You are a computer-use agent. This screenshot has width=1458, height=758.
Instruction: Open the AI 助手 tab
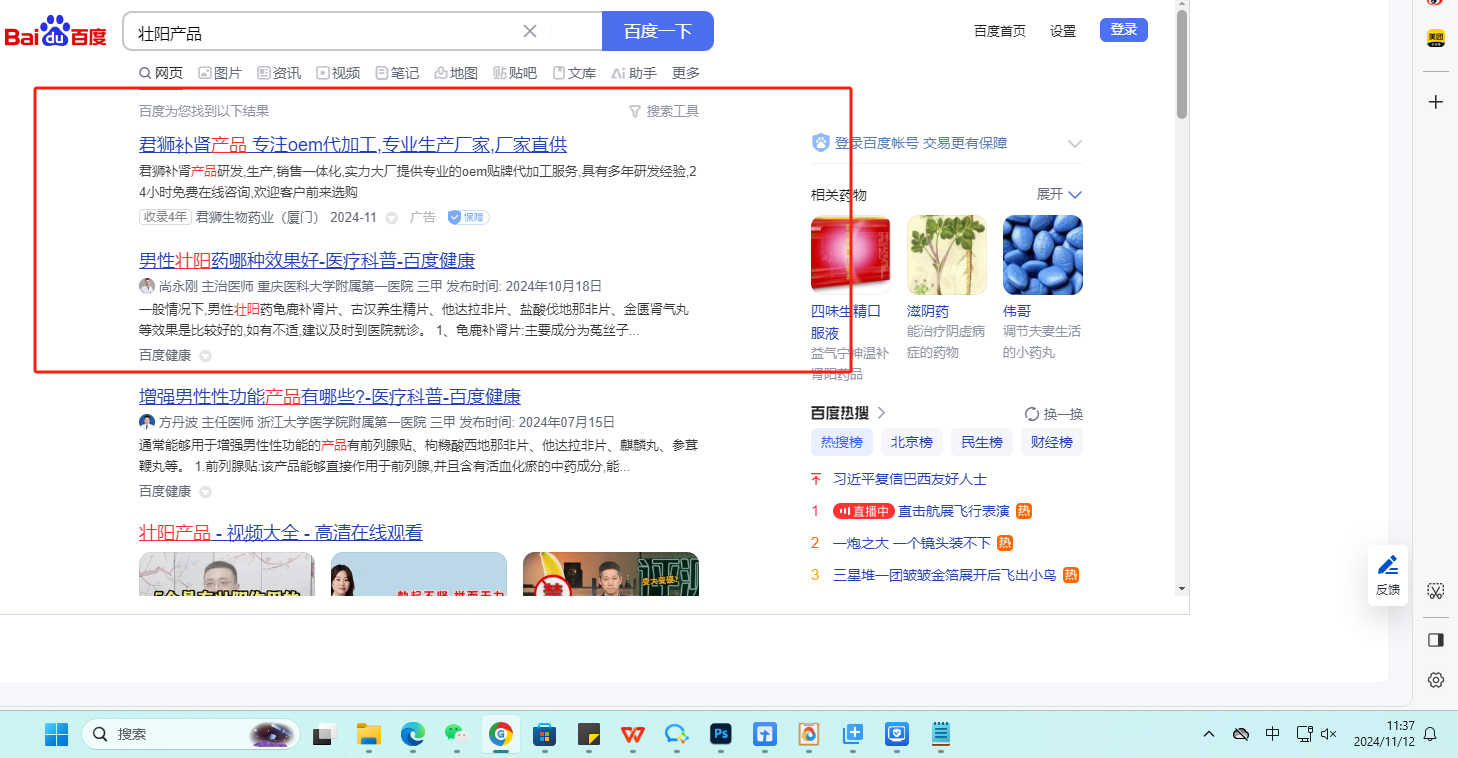tap(634, 73)
